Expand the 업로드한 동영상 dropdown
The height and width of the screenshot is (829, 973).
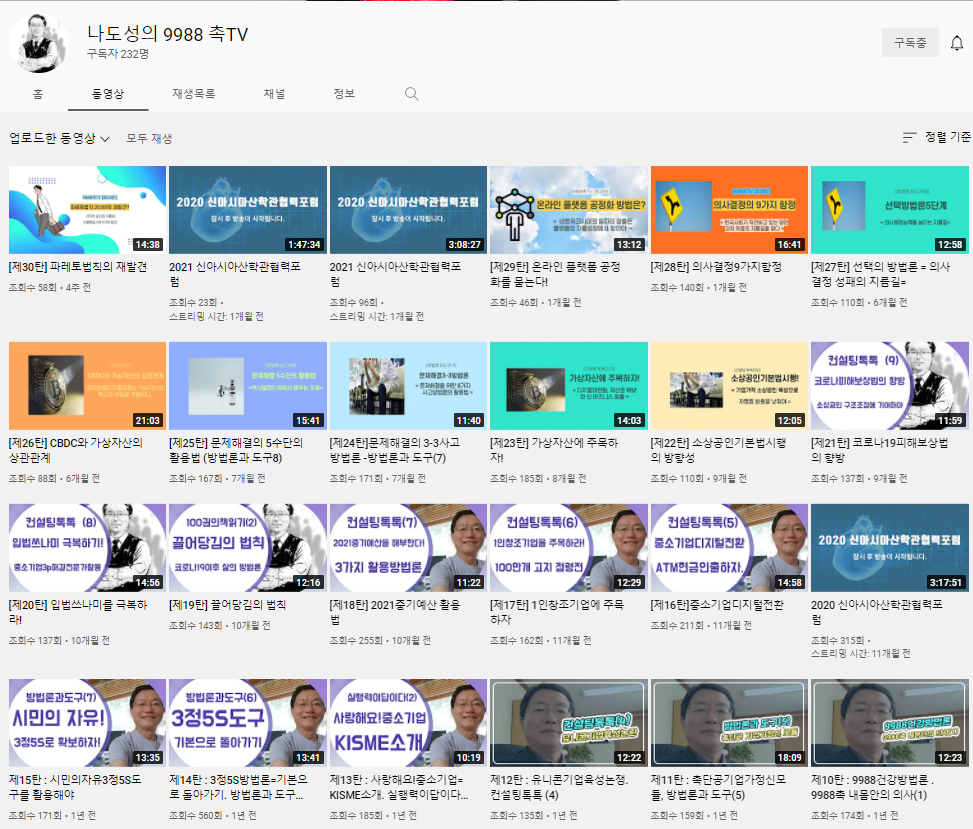point(59,138)
